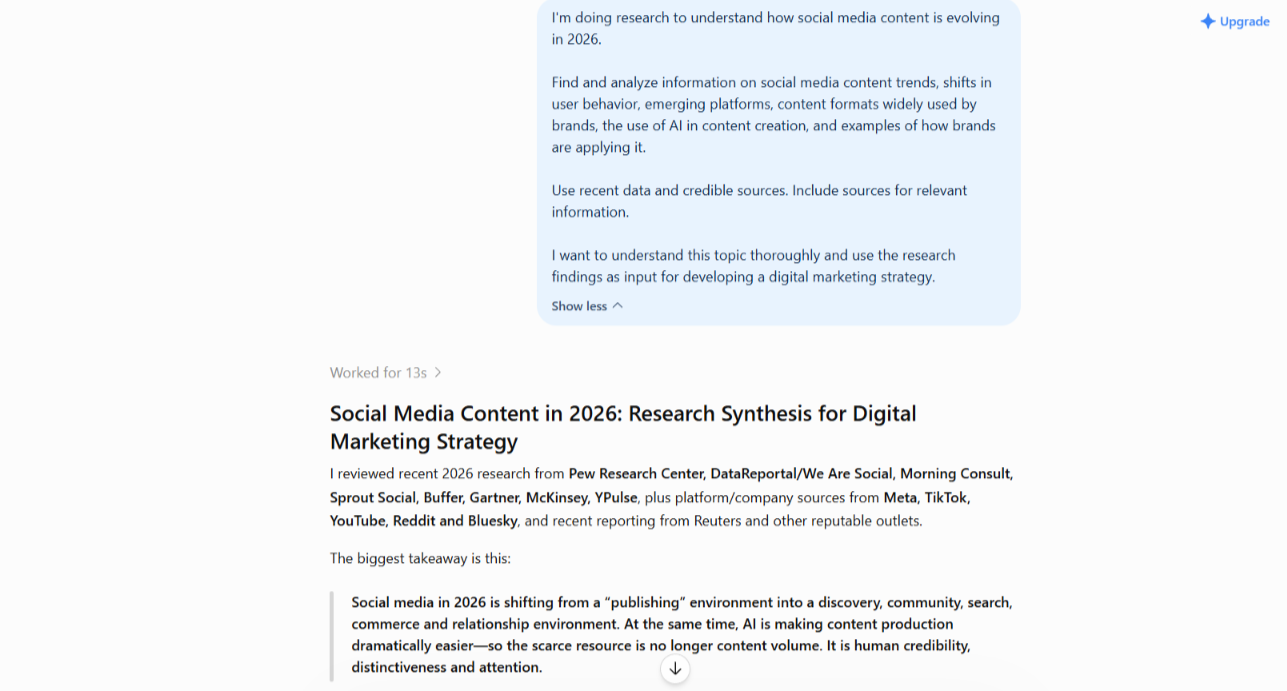Click the paragraph starting "I reviewed recent 2026 research"
Image resolution: width=1287 pixels, height=691 pixels.
[x=672, y=497]
